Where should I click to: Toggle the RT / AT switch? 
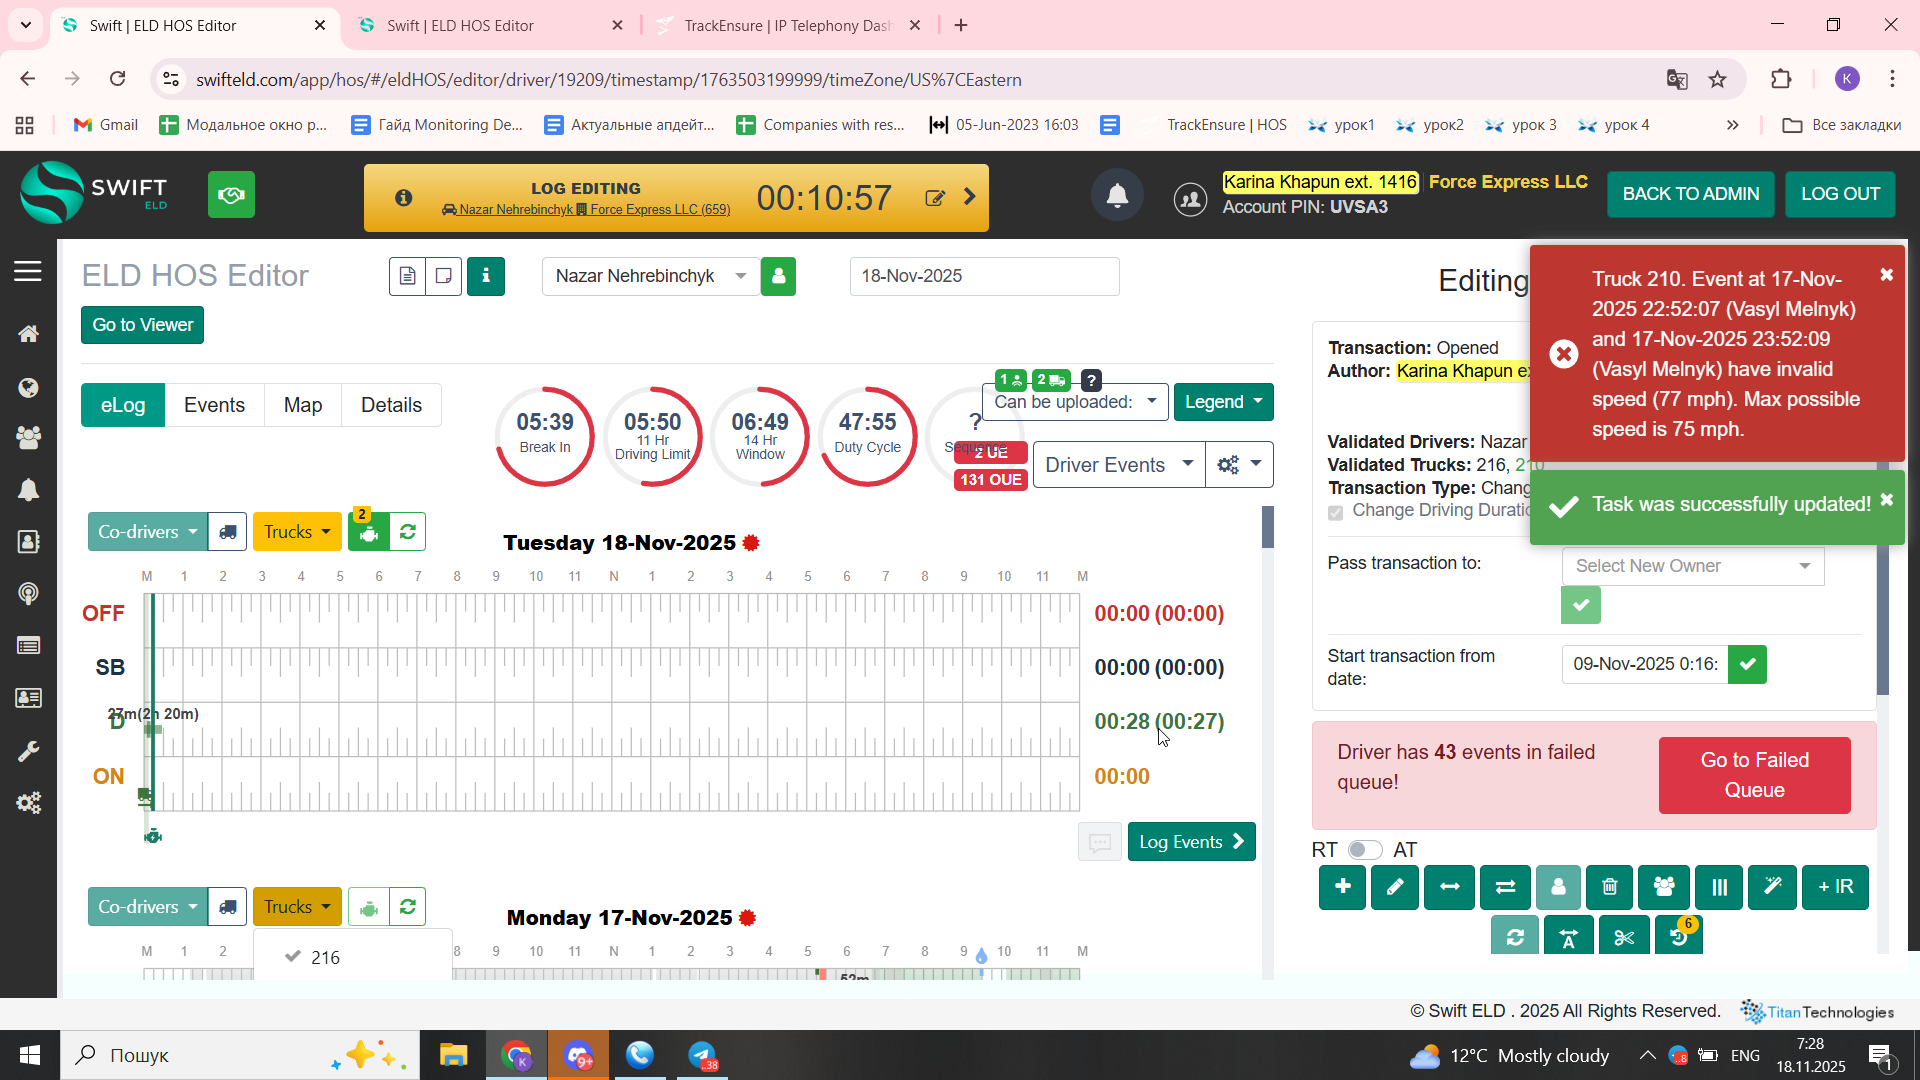1364,850
